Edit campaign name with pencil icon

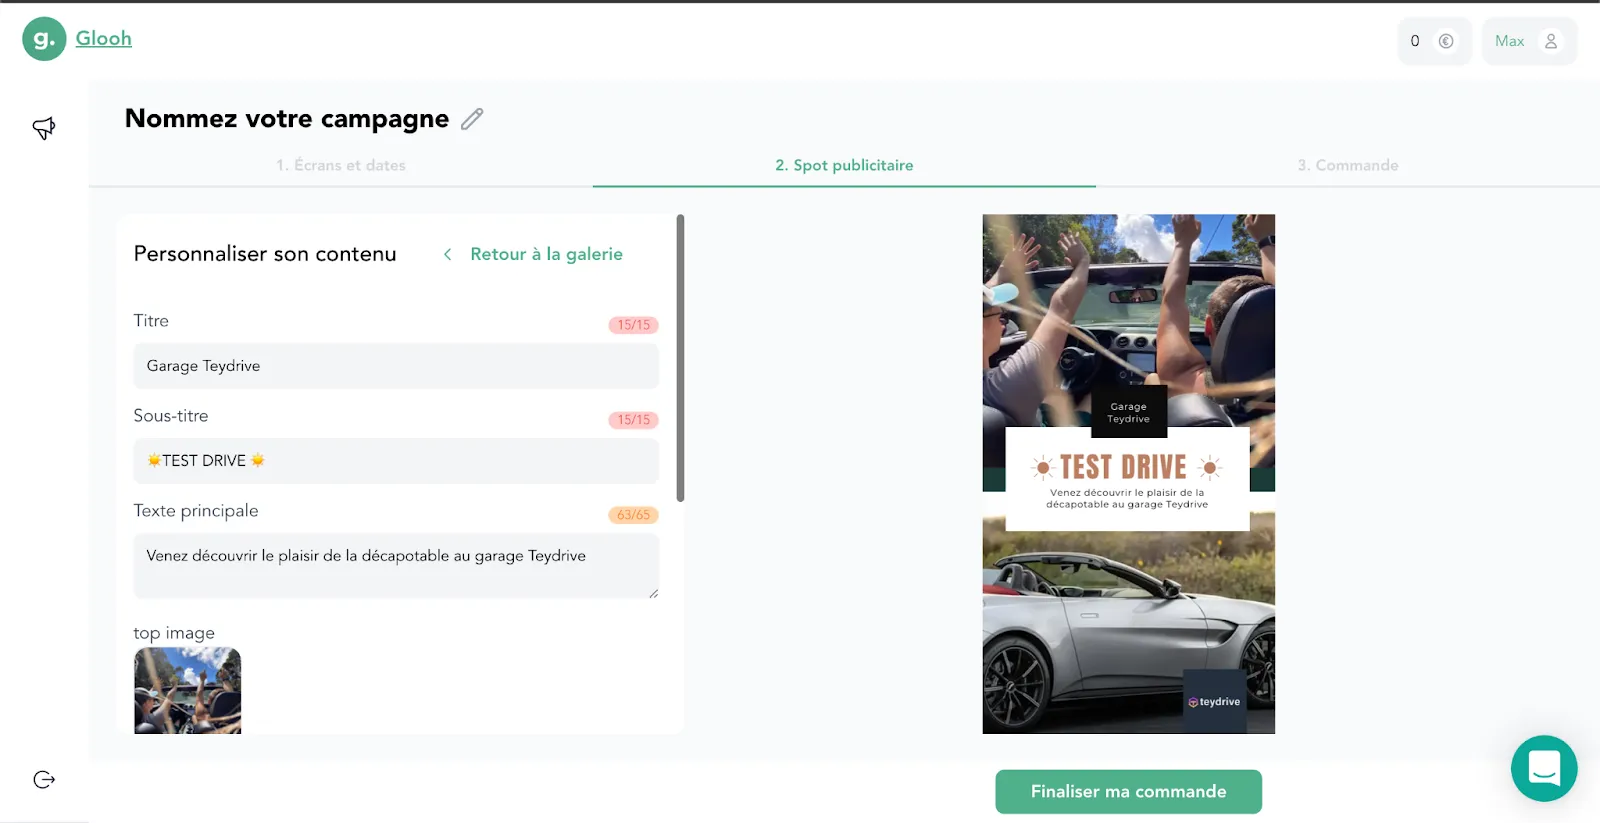pos(472,119)
